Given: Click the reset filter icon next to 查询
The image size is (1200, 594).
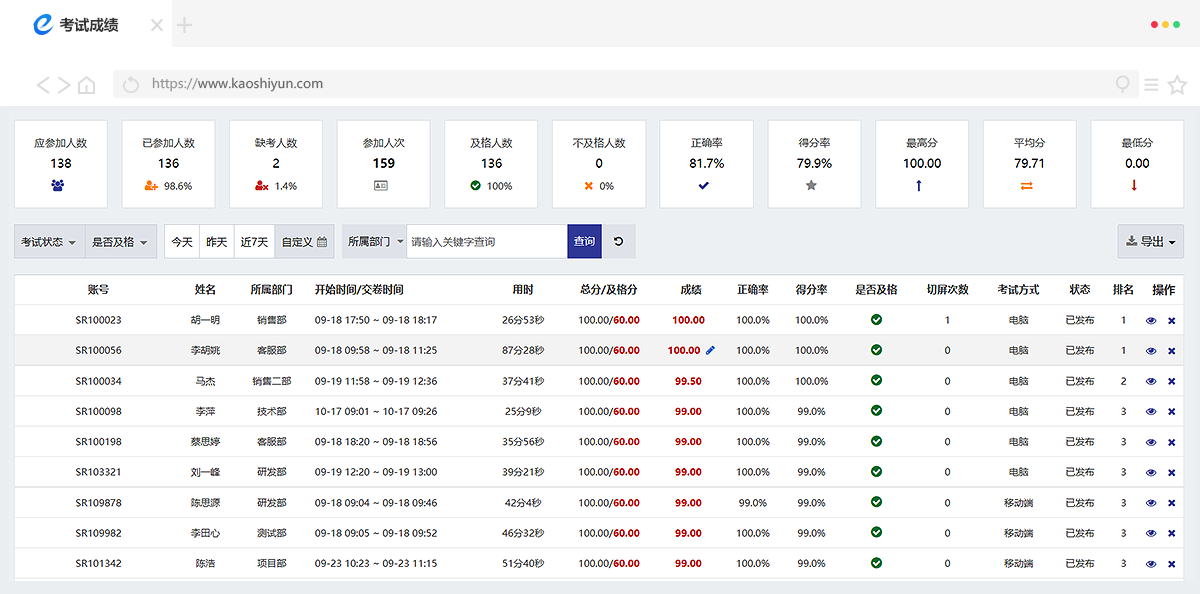Looking at the screenshot, I should [619, 241].
